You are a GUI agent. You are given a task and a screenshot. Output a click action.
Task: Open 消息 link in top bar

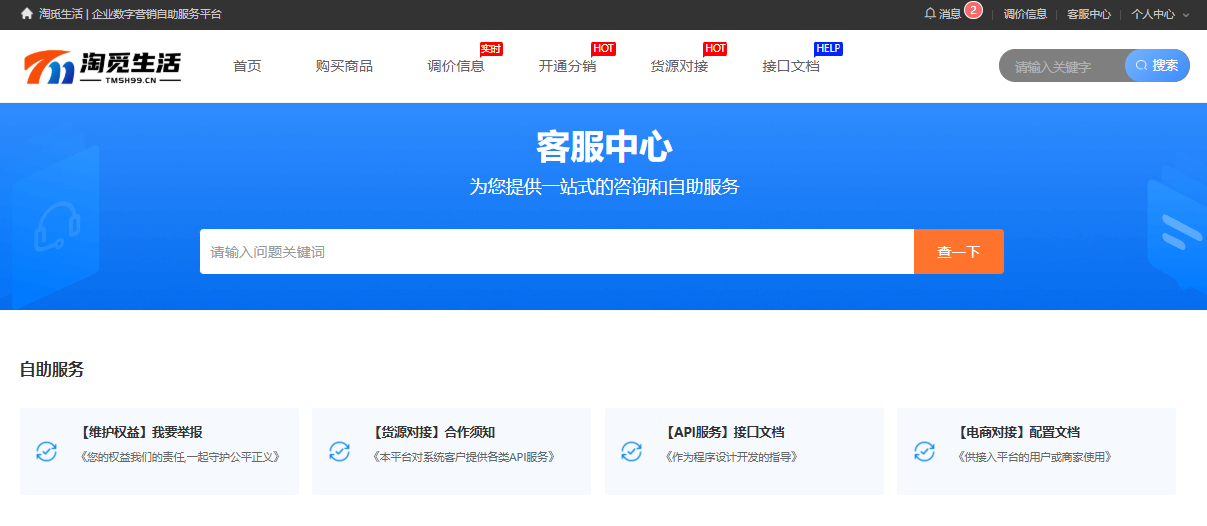[x=950, y=14]
